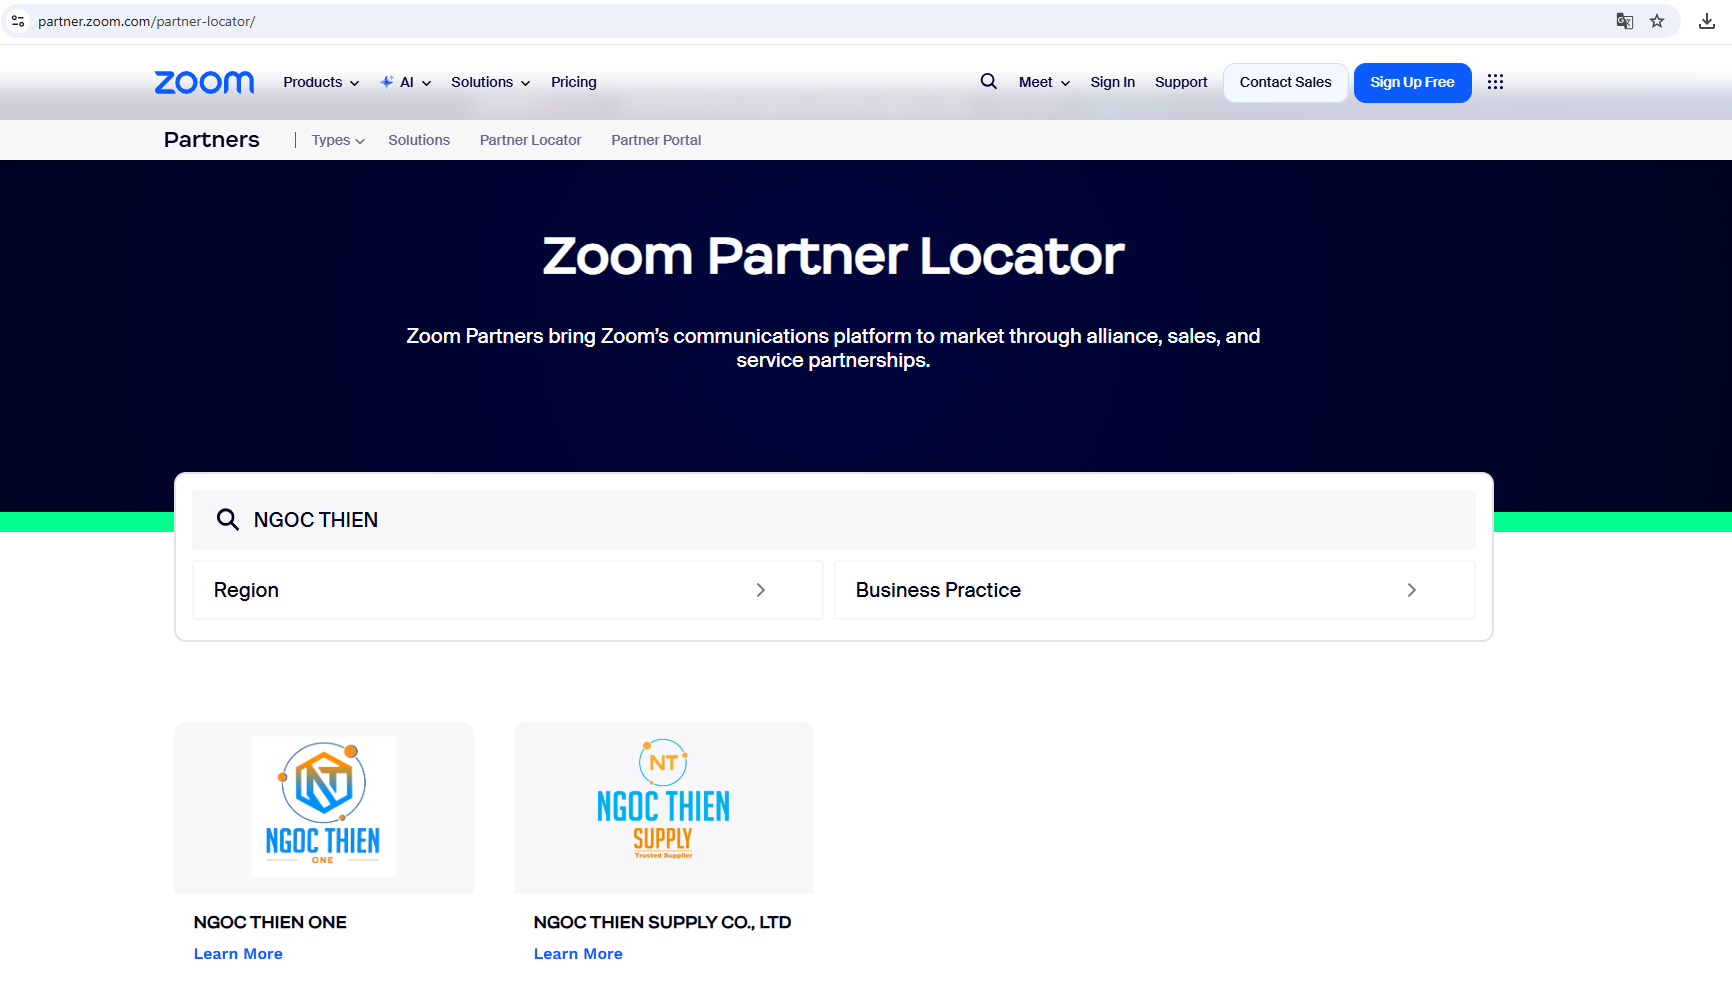This screenshot has width=1732, height=988.
Task: Switch to the Partner Portal tab
Action: 656,140
